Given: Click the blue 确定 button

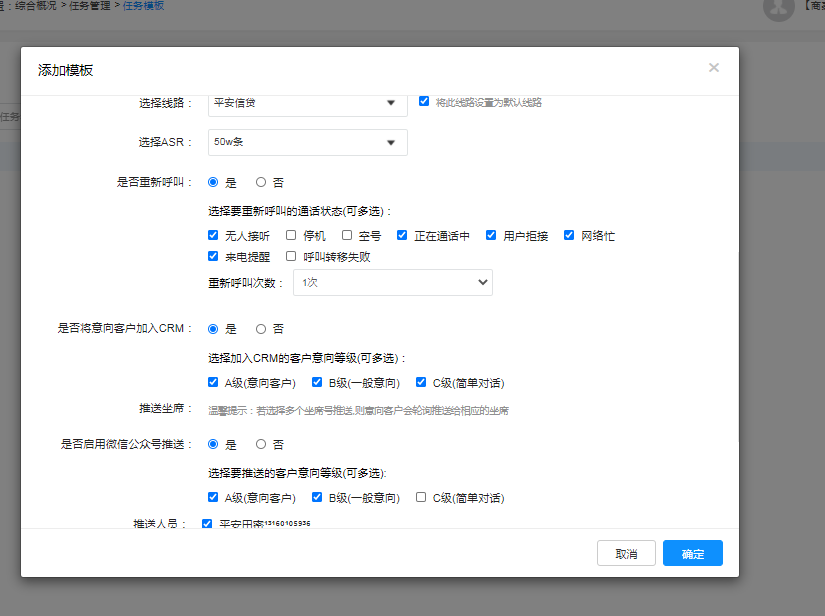Looking at the screenshot, I should (x=692, y=553).
